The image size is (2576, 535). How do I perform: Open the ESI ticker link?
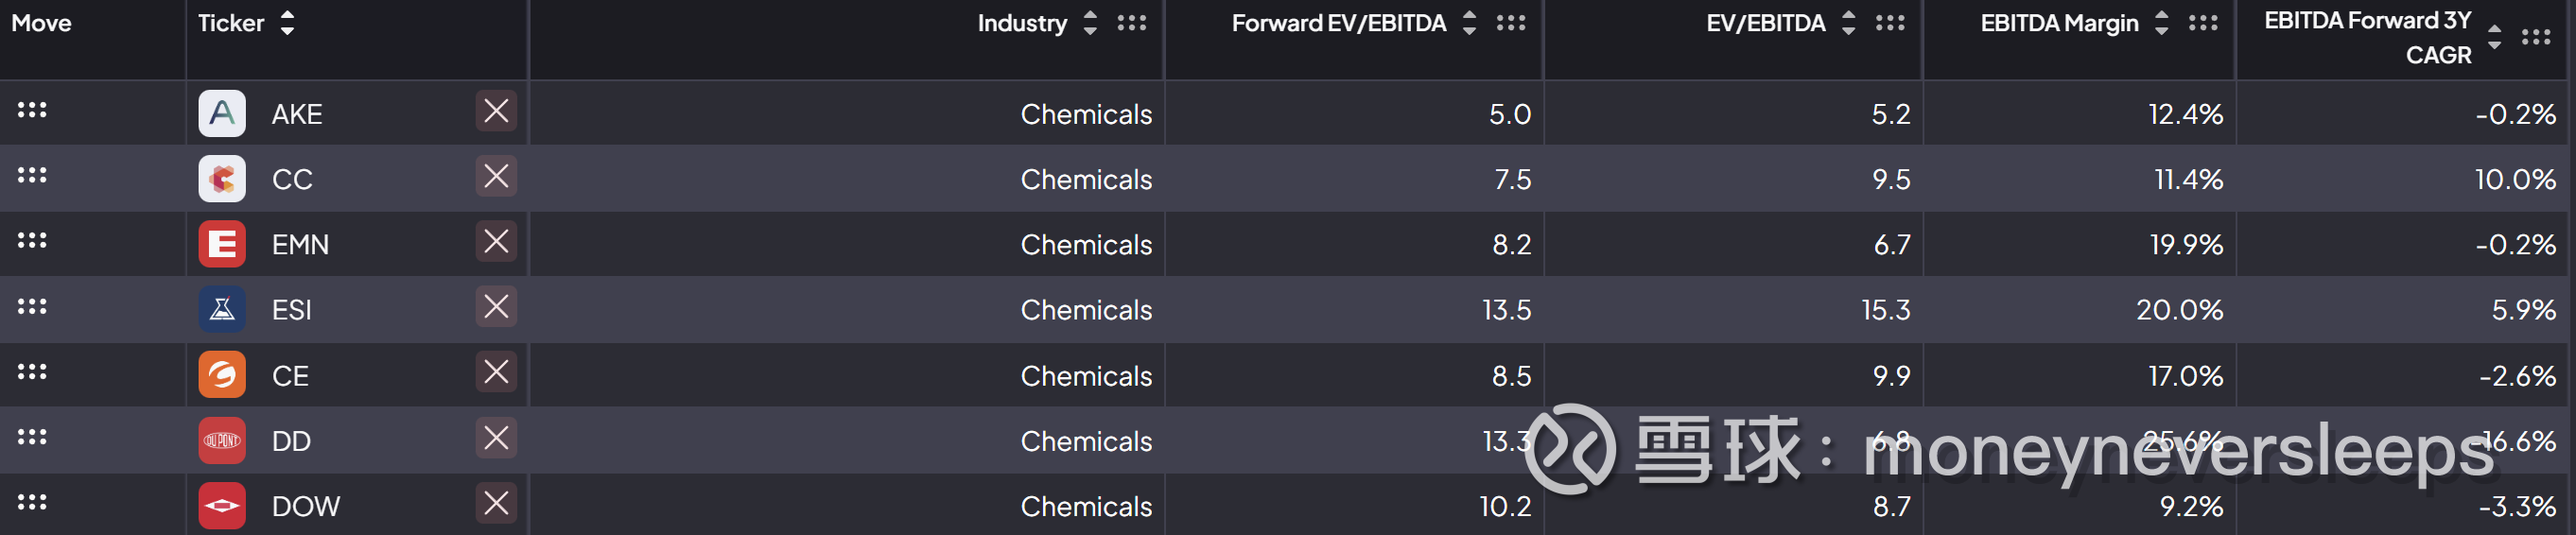pyautogui.click(x=292, y=310)
